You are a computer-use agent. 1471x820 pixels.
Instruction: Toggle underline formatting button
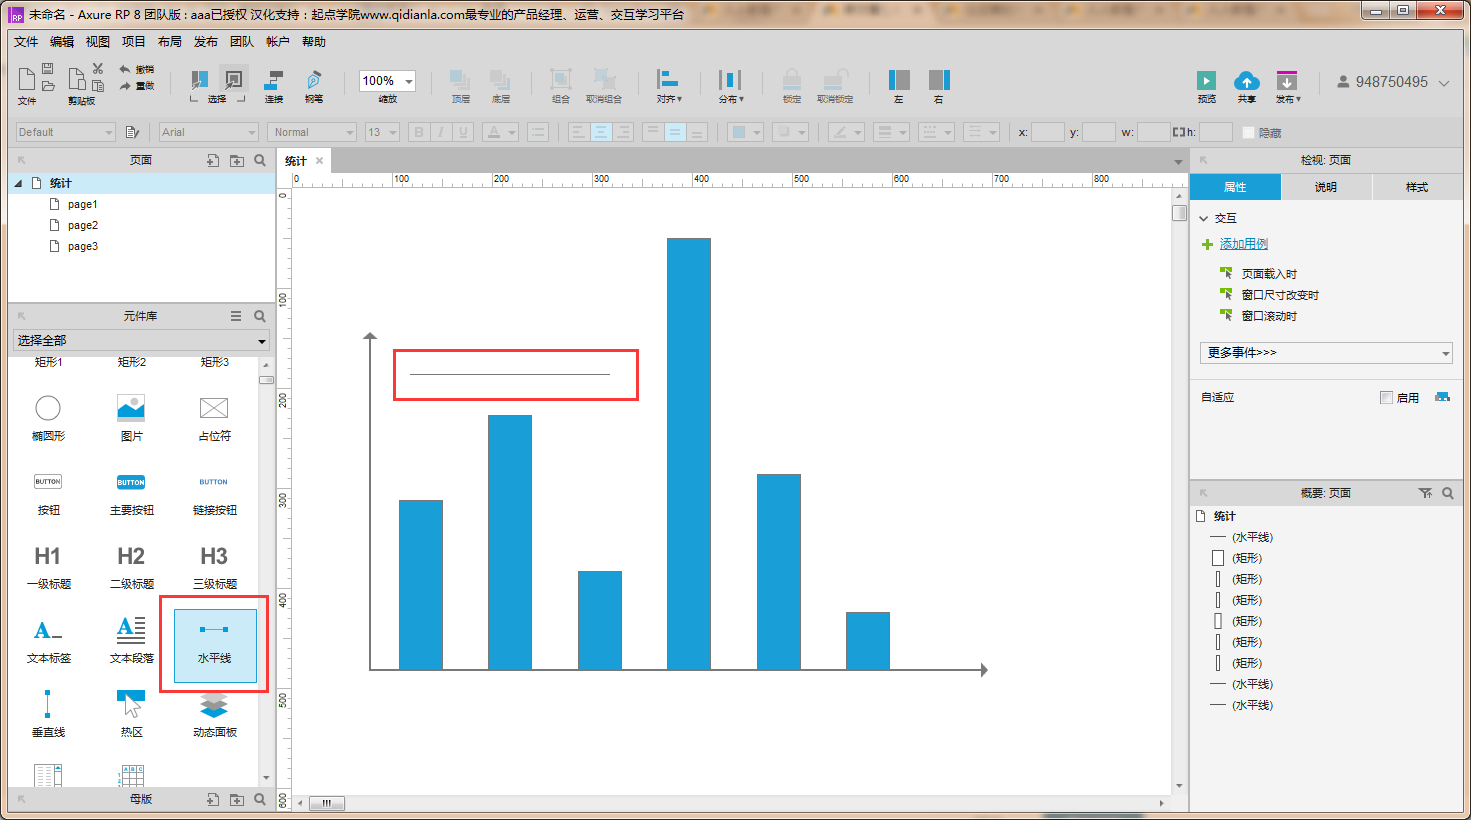(462, 132)
